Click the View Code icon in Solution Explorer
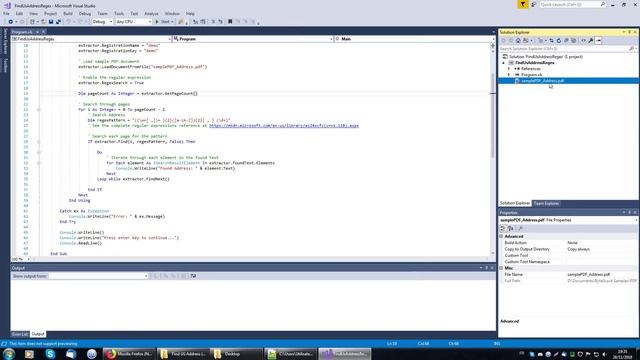 coord(583,40)
